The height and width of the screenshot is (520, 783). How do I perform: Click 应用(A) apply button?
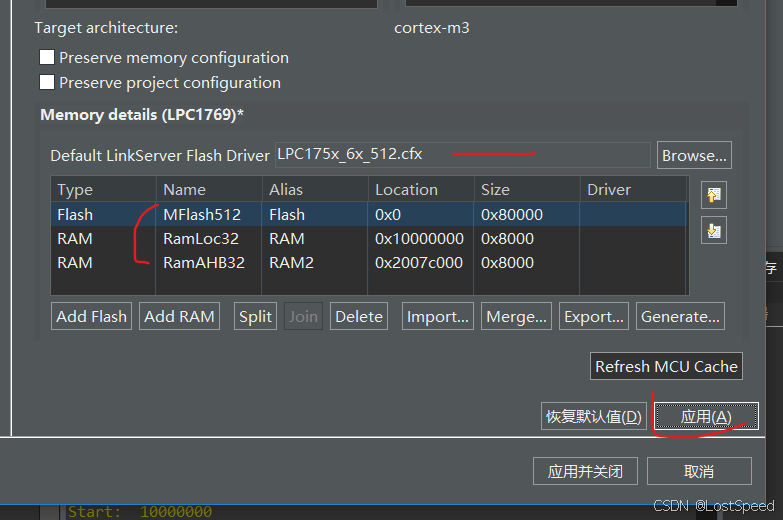(x=707, y=416)
